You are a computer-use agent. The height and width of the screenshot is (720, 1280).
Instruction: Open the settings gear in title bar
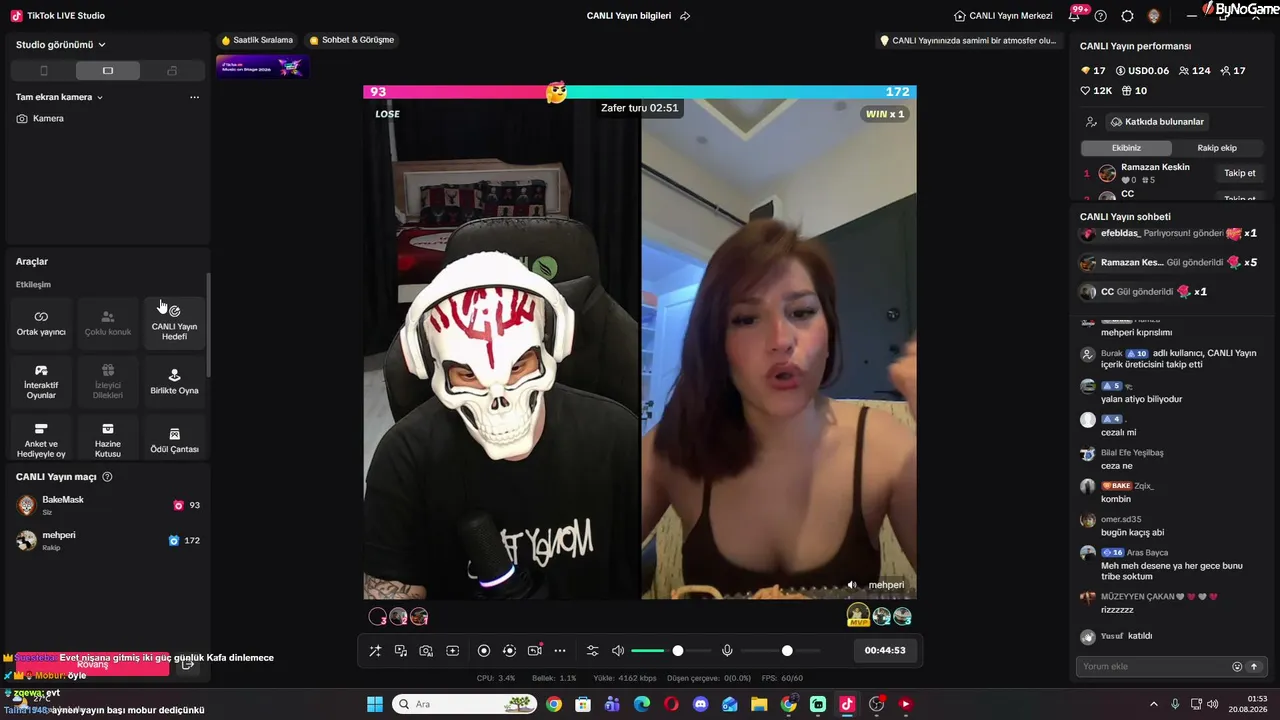pyautogui.click(x=1127, y=16)
